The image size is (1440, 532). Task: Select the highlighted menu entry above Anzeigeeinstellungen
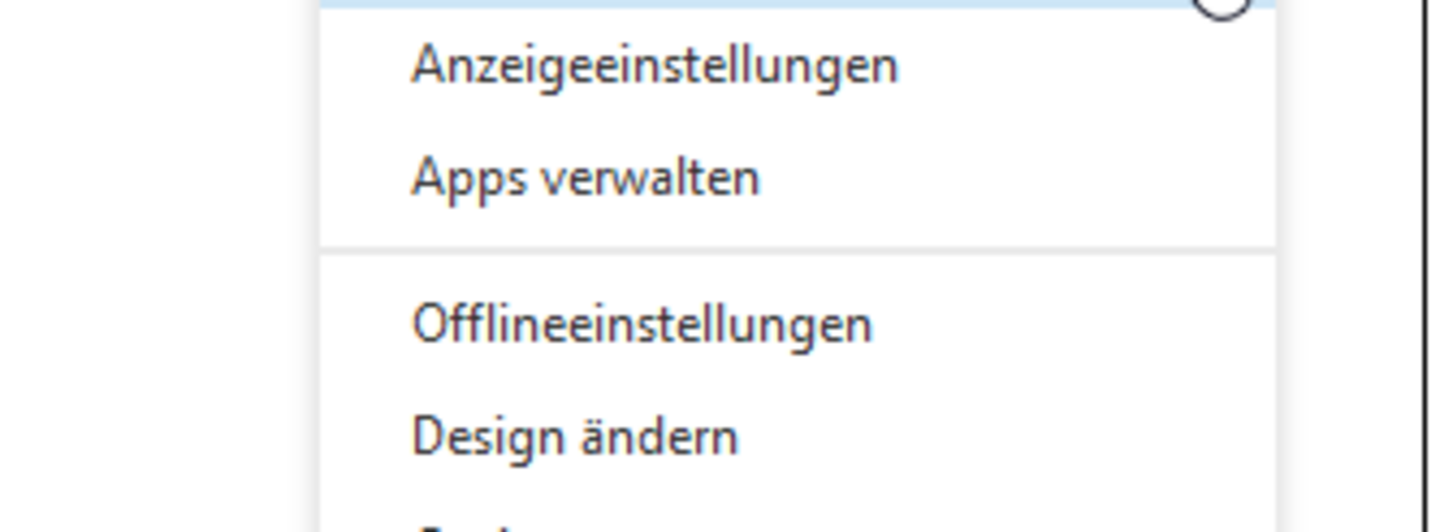click(797, 4)
